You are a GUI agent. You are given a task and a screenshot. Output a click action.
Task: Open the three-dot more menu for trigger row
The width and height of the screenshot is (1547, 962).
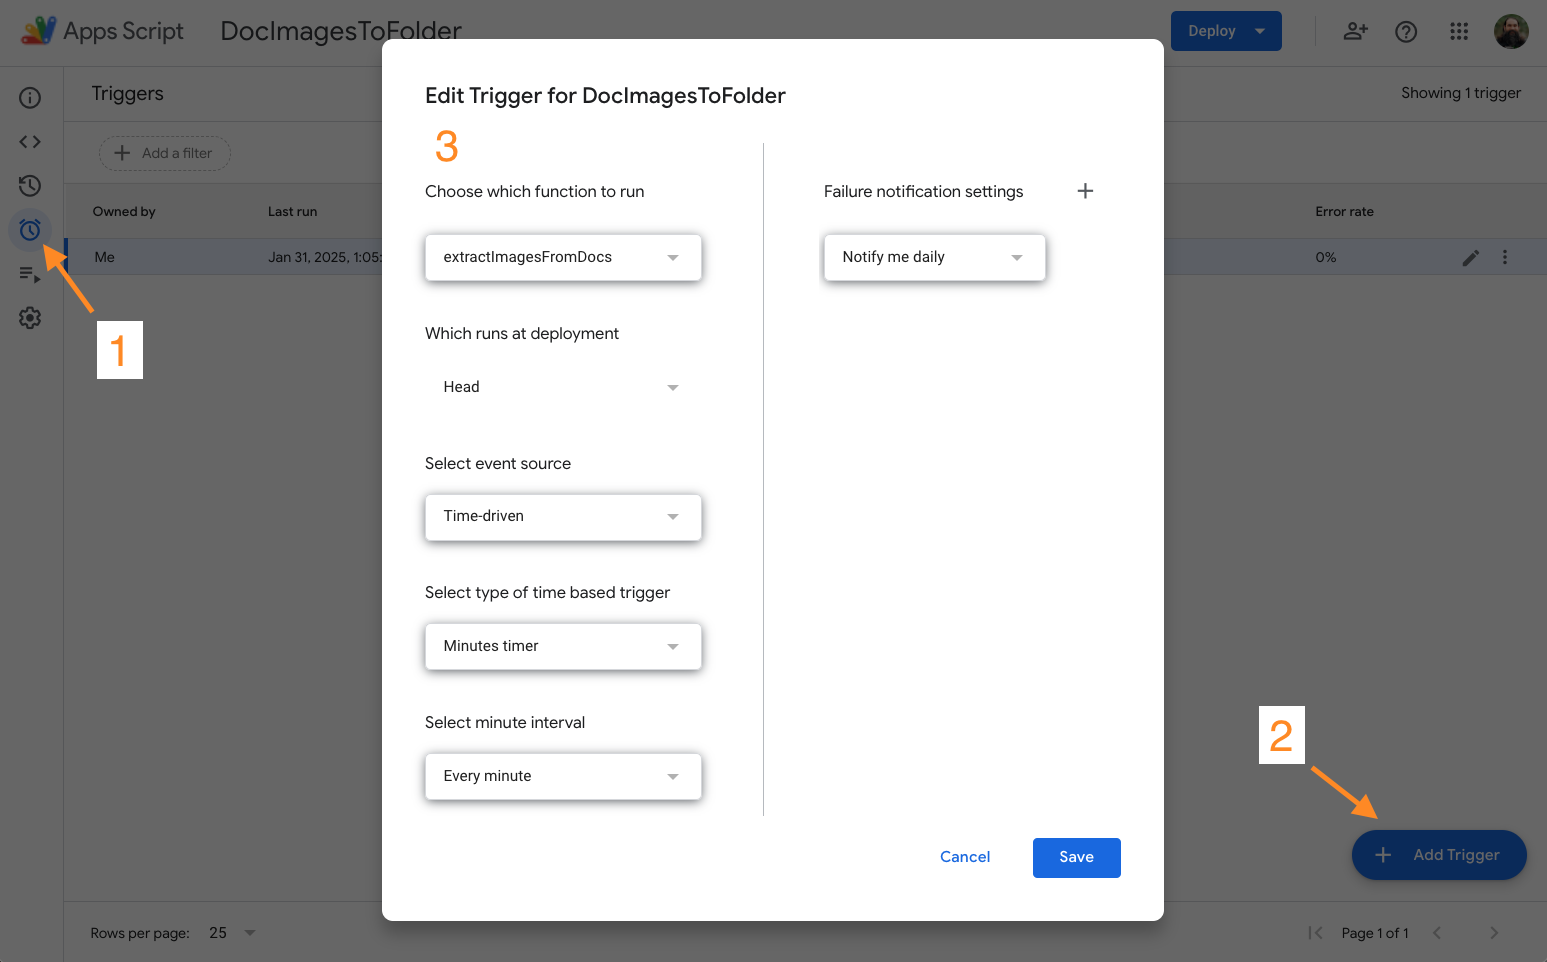point(1504,258)
